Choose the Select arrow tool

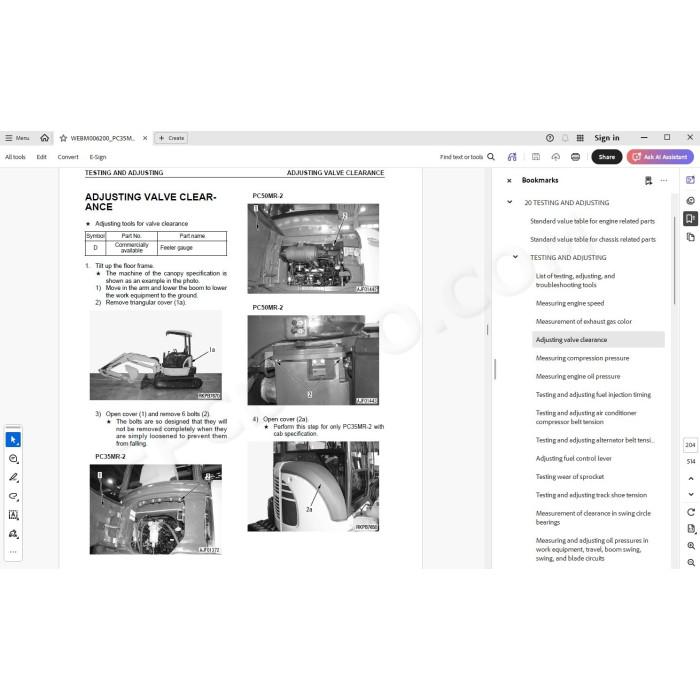(13, 440)
